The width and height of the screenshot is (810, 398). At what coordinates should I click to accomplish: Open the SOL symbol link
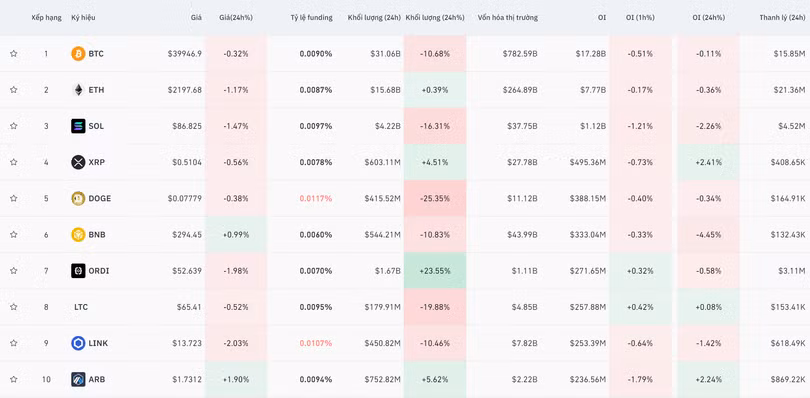point(96,126)
